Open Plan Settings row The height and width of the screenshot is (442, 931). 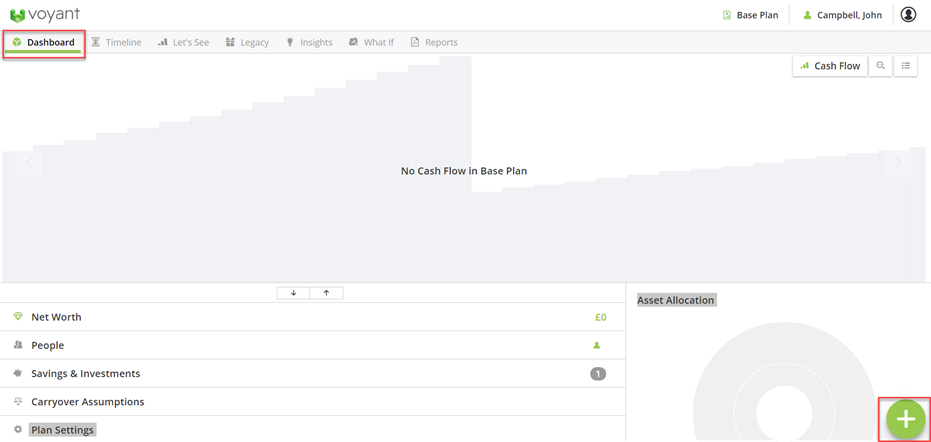pyautogui.click(x=312, y=430)
